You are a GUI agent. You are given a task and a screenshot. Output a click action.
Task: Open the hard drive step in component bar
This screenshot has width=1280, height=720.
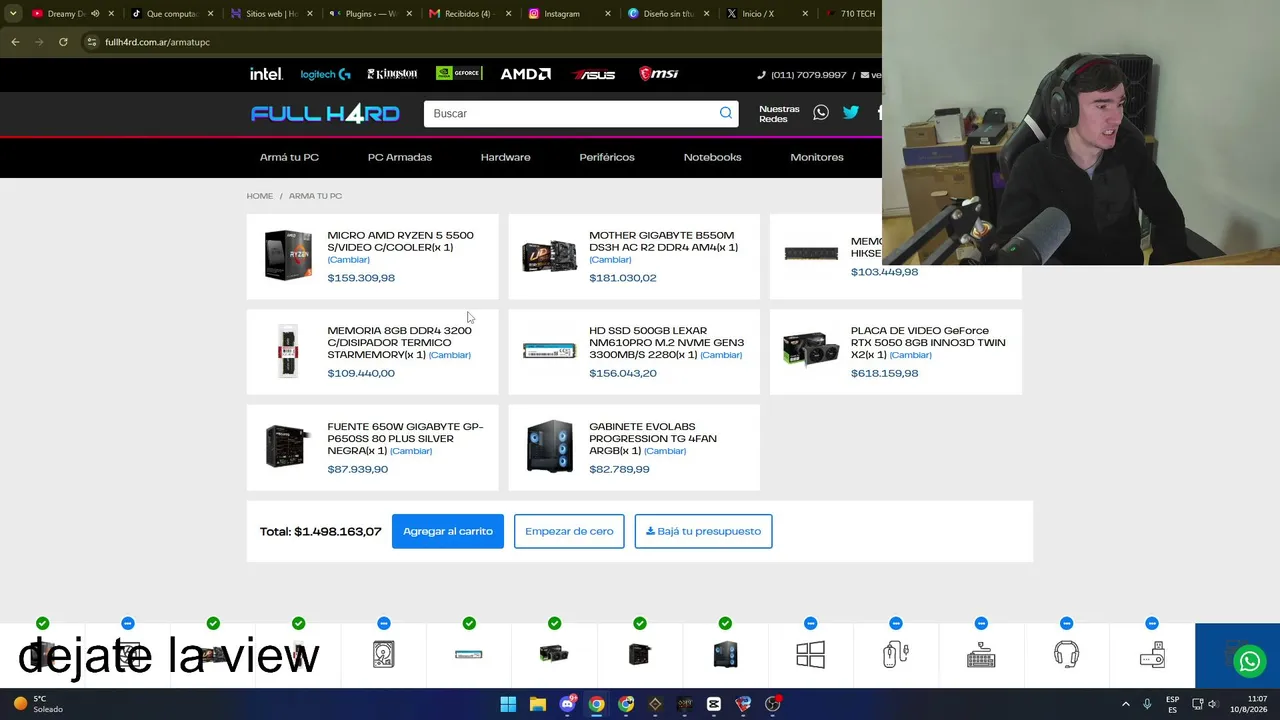tap(384, 655)
